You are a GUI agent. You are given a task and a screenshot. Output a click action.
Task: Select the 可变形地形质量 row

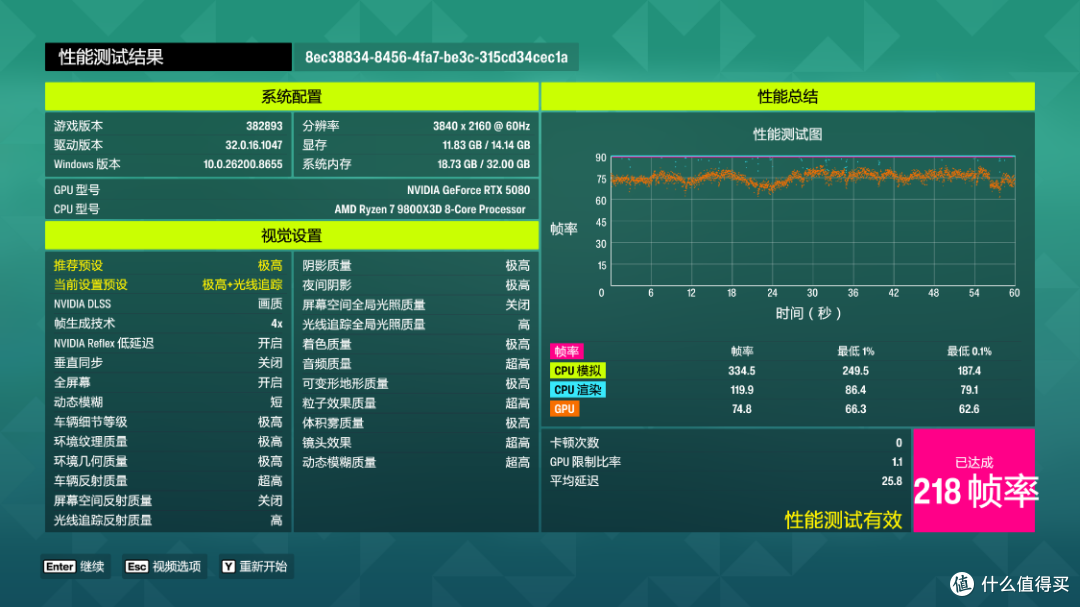coord(416,383)
